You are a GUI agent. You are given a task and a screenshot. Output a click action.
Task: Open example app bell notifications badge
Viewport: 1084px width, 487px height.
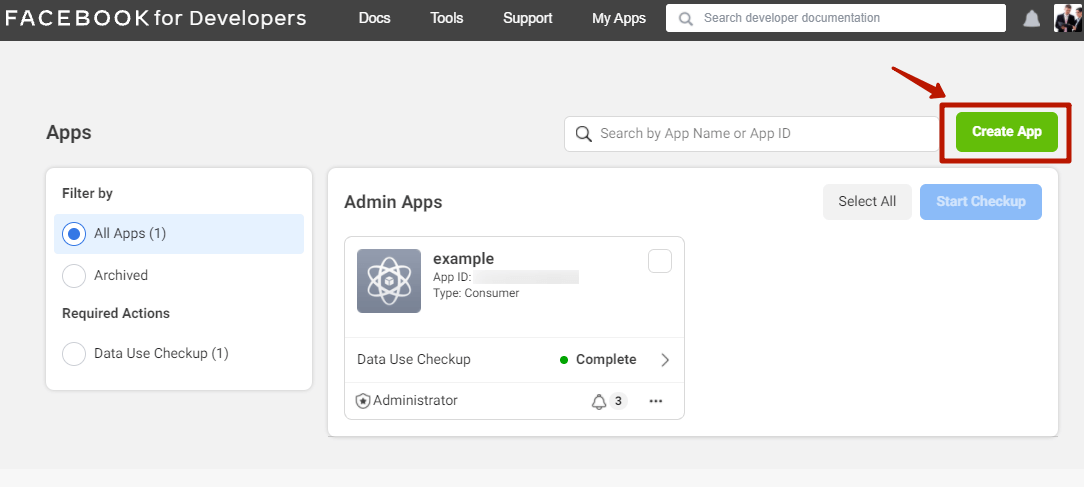tap(609, 401)
